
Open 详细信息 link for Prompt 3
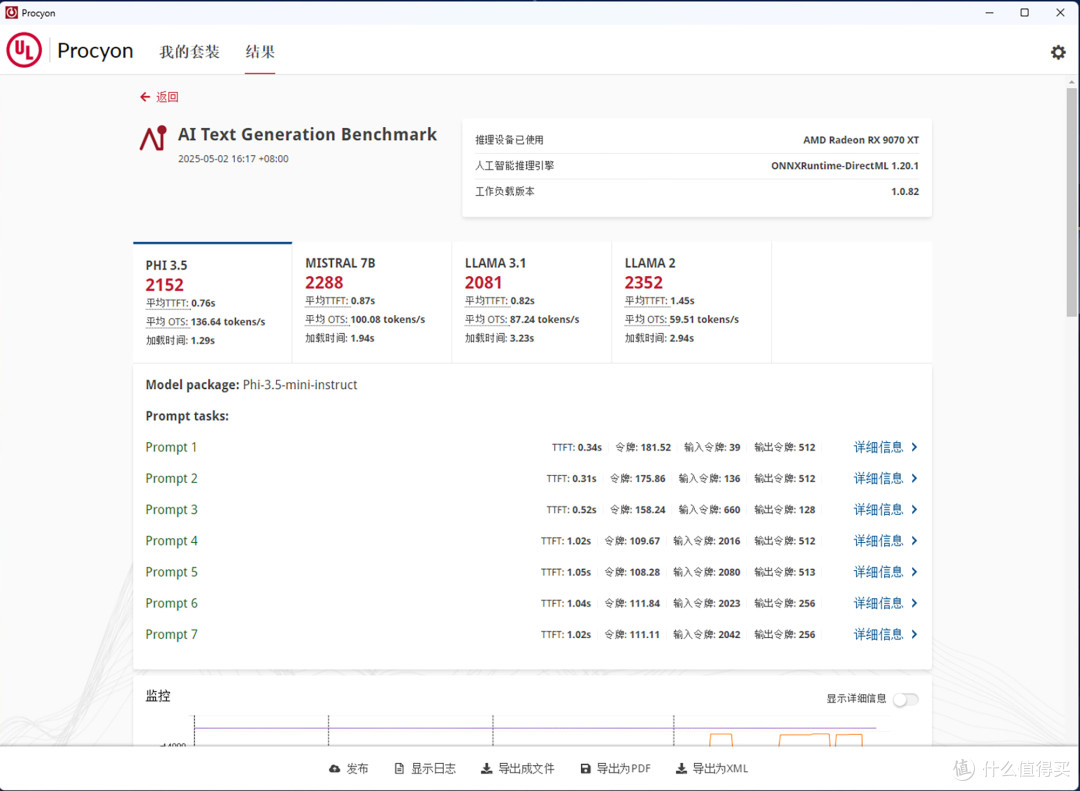tap(878, 509)
